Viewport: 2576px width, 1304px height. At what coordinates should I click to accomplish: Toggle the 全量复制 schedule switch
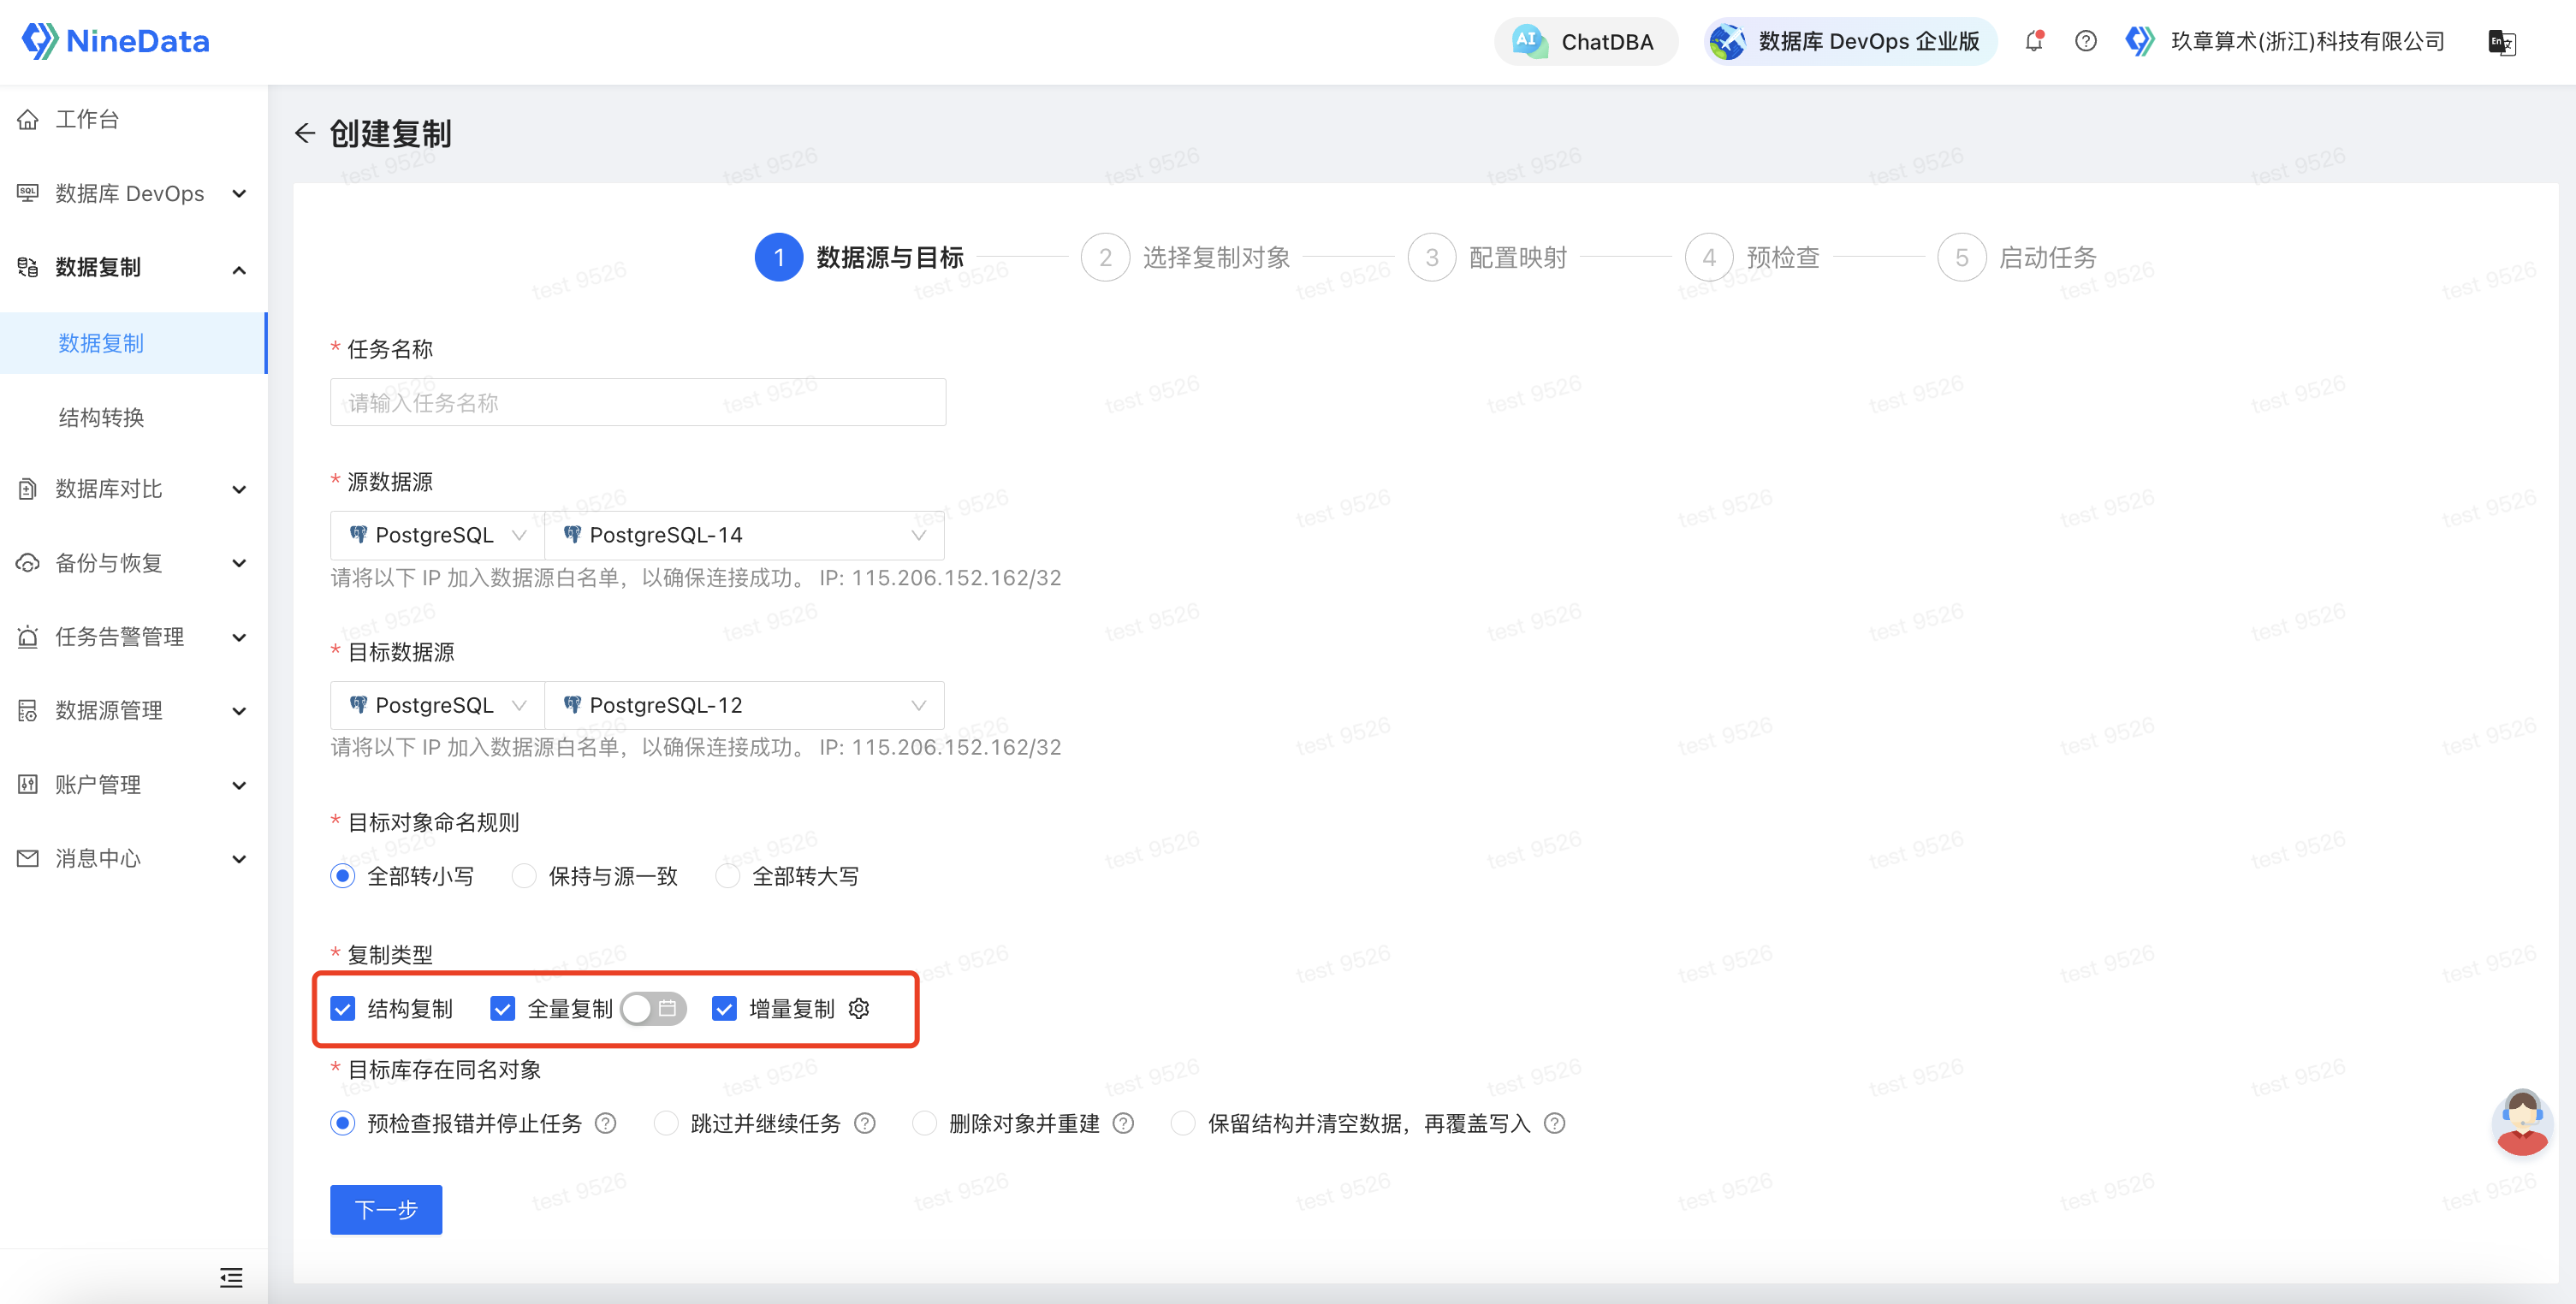(x=652, y=1008)
